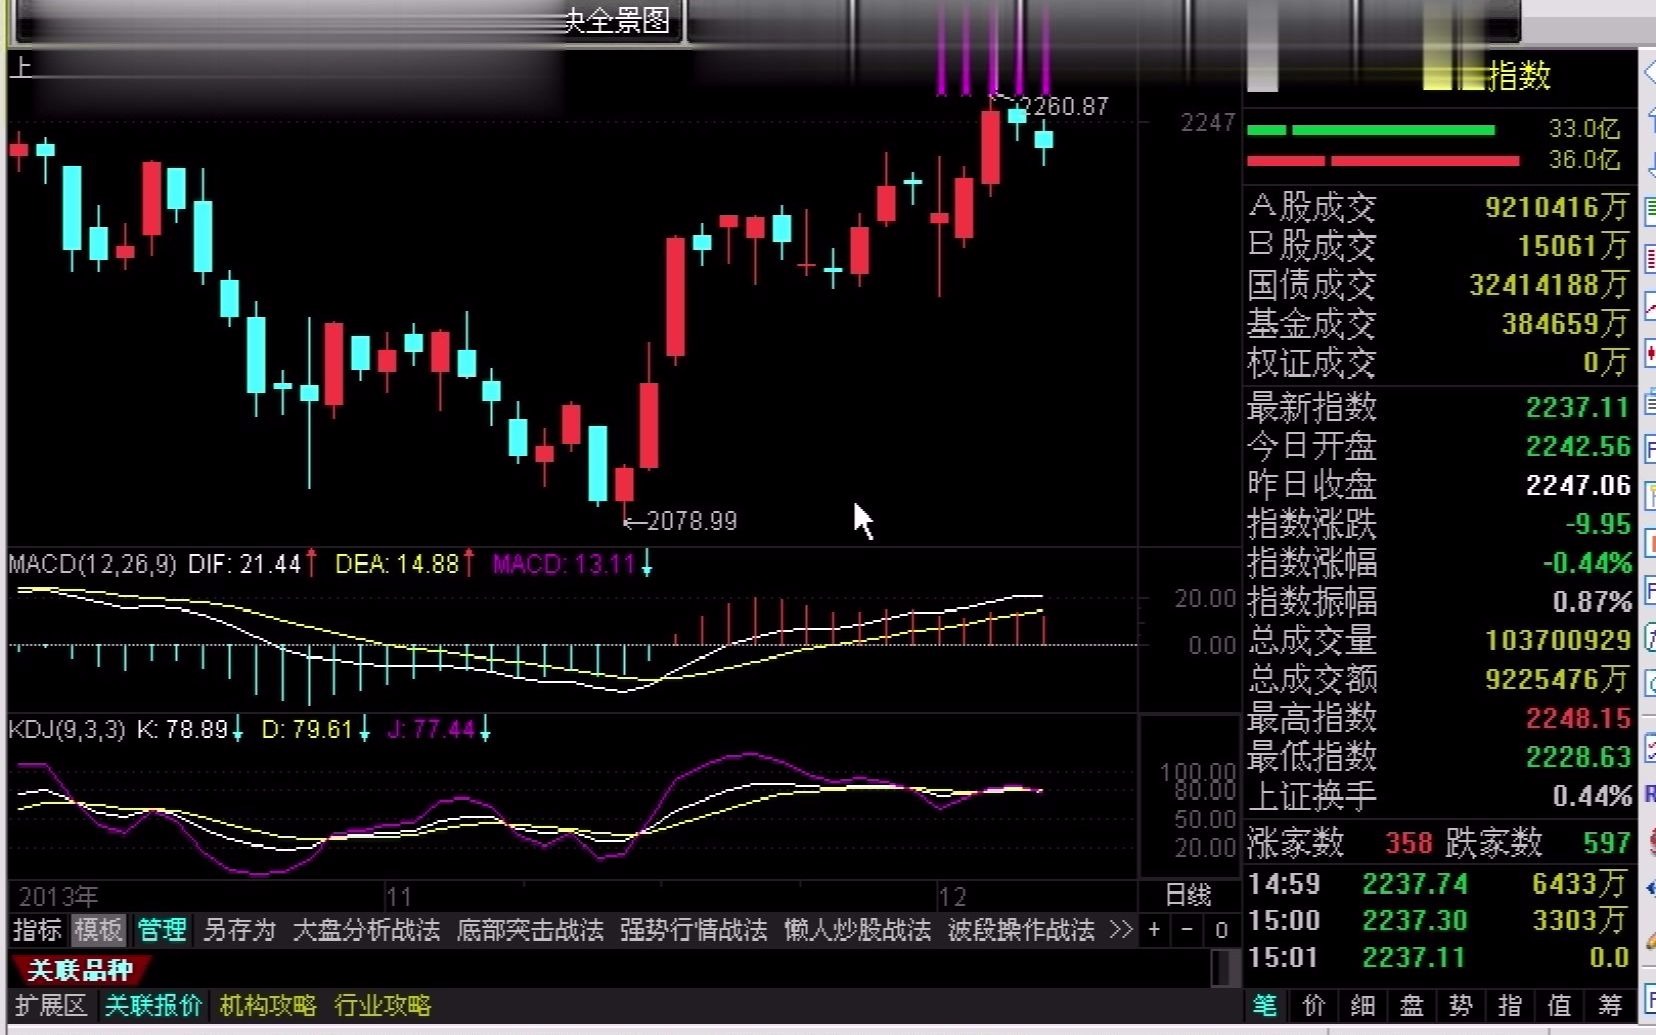Expand more templates with >> arrow
This screenshot has height=1035, width=1656.
point(1121,930)
